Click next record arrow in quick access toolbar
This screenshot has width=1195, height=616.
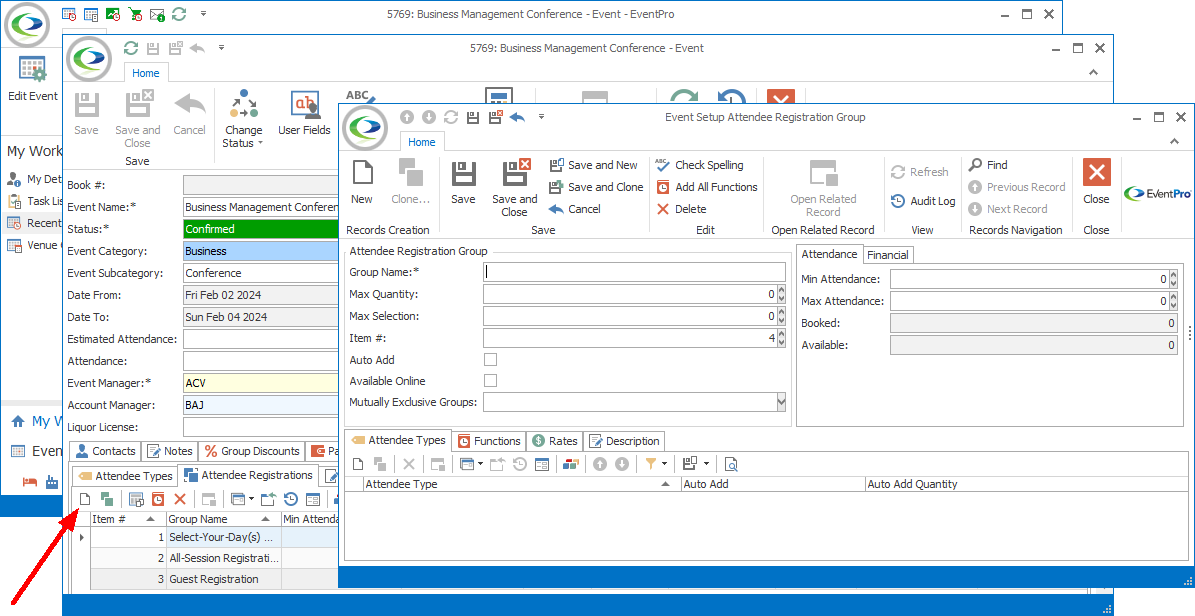point(429,117)
